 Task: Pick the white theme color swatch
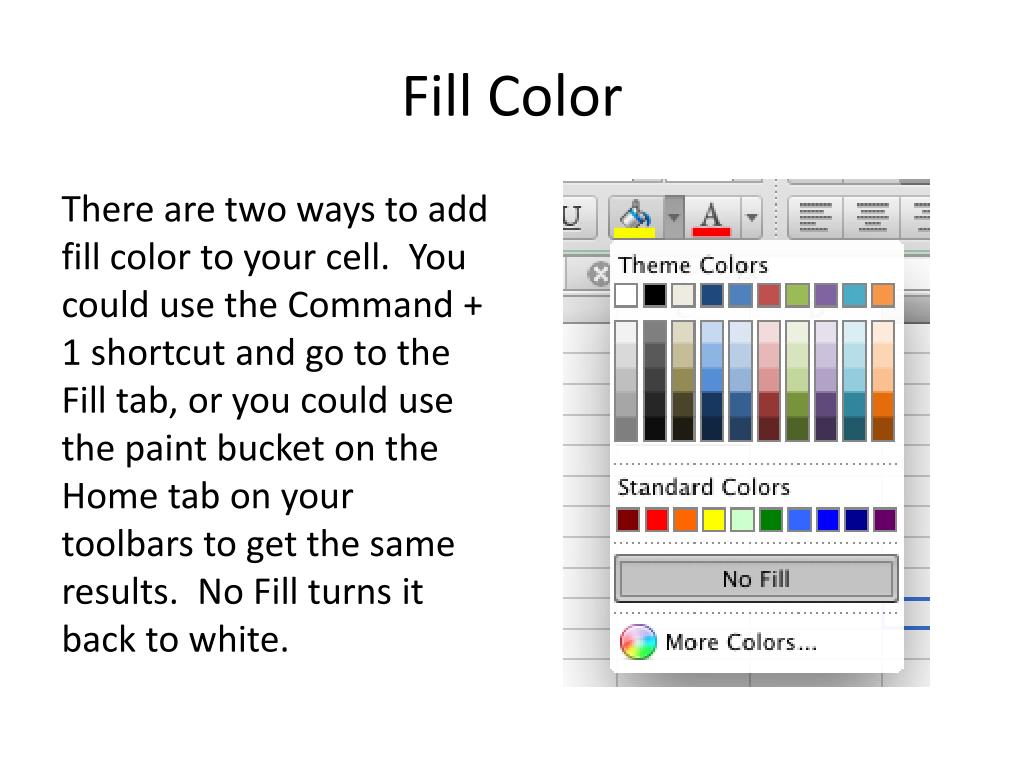pyautogui.click(x=626, y=295)
